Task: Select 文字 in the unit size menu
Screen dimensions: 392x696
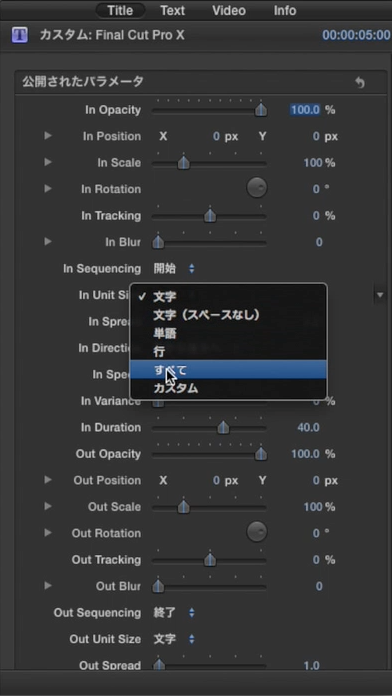Action: (228, 297)
